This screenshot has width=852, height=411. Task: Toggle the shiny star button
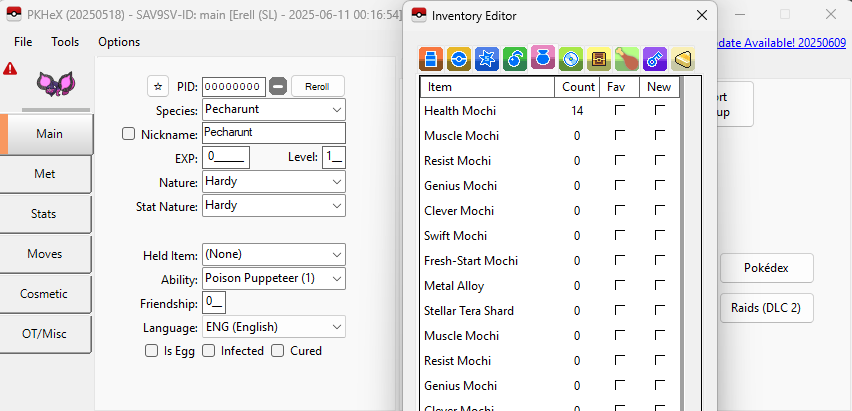(157, 86)
